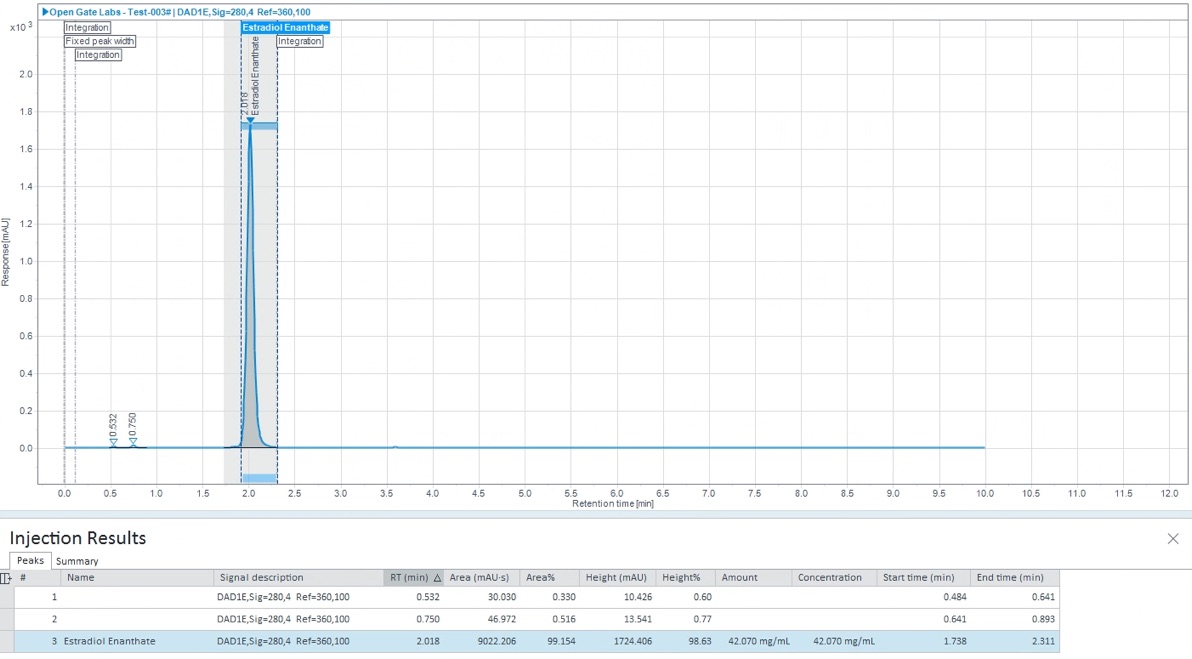Select the Estradiol Enanthate row in table
This screenshot has width=1192, height=659.
[x=111, y=641]
